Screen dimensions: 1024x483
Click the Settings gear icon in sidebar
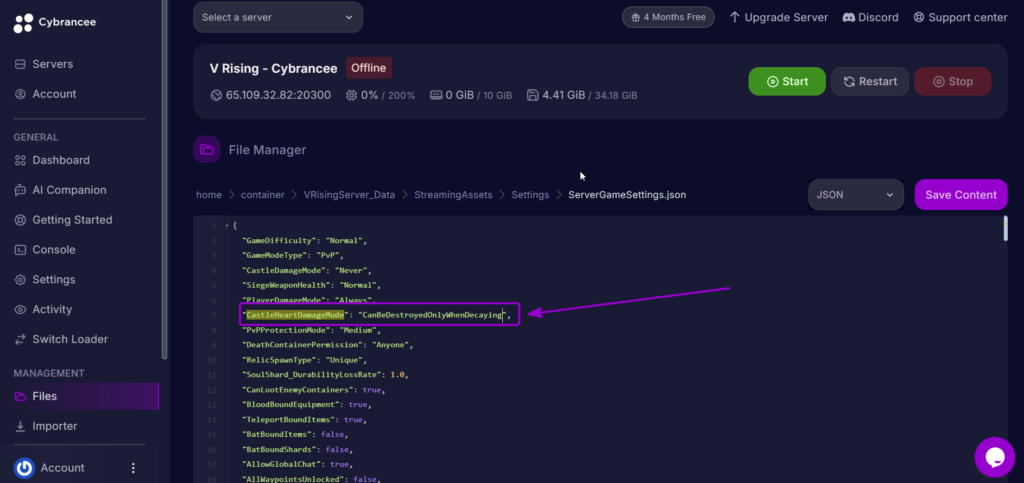coord(20,279)
